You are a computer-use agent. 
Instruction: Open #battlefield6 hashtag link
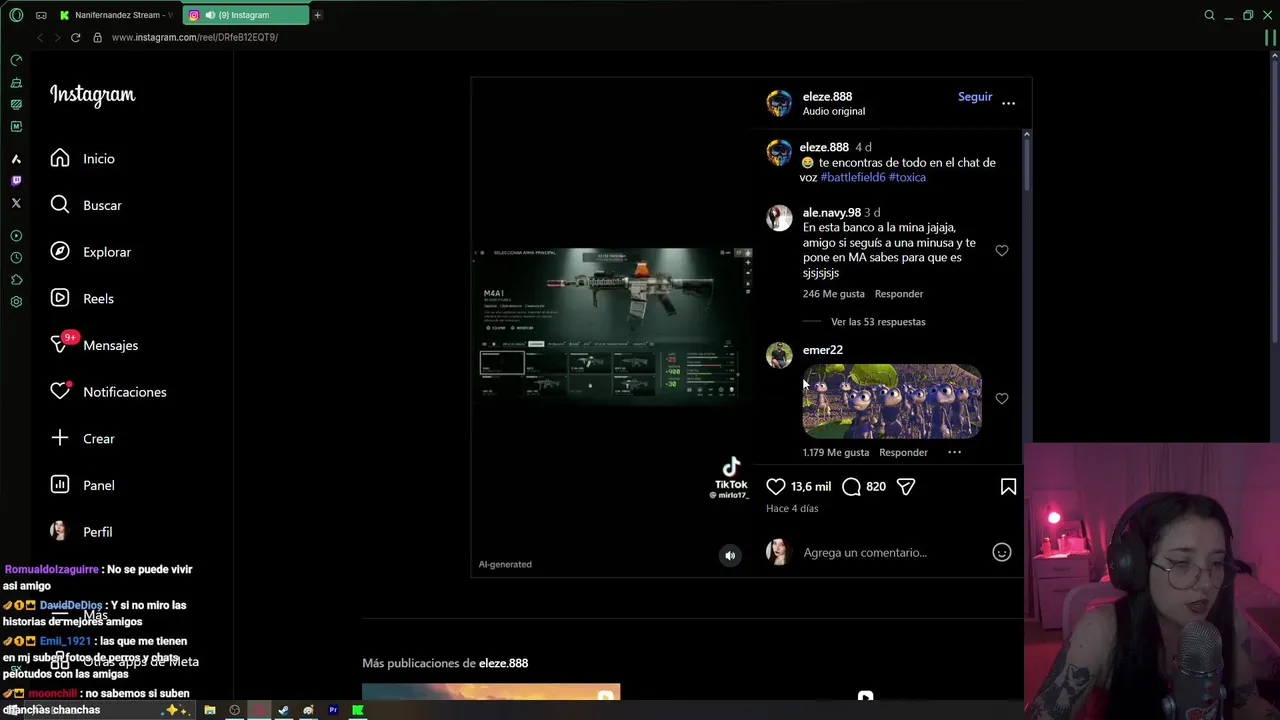(x=853, y=177)
